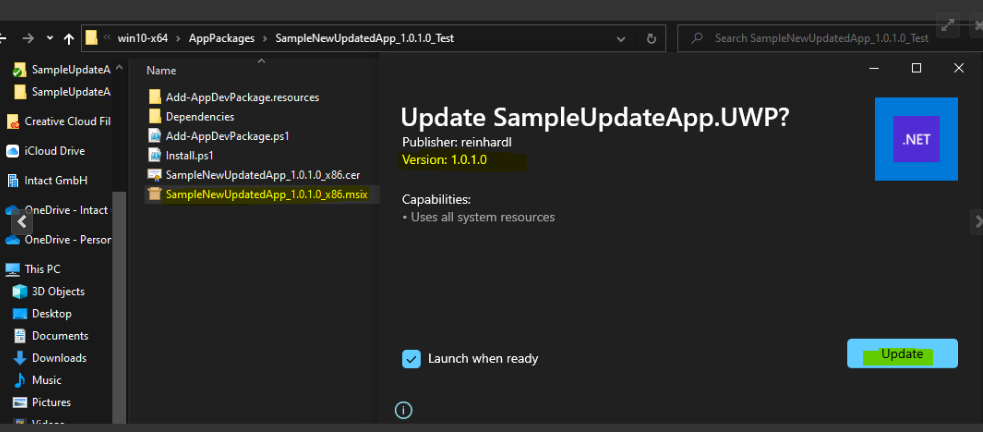This screenshot has width=983, height=432.
Task: Select SampleNewUpdatedApp_1.0.1.0_x86.cer certificate
Action: [x=263, y=175]
